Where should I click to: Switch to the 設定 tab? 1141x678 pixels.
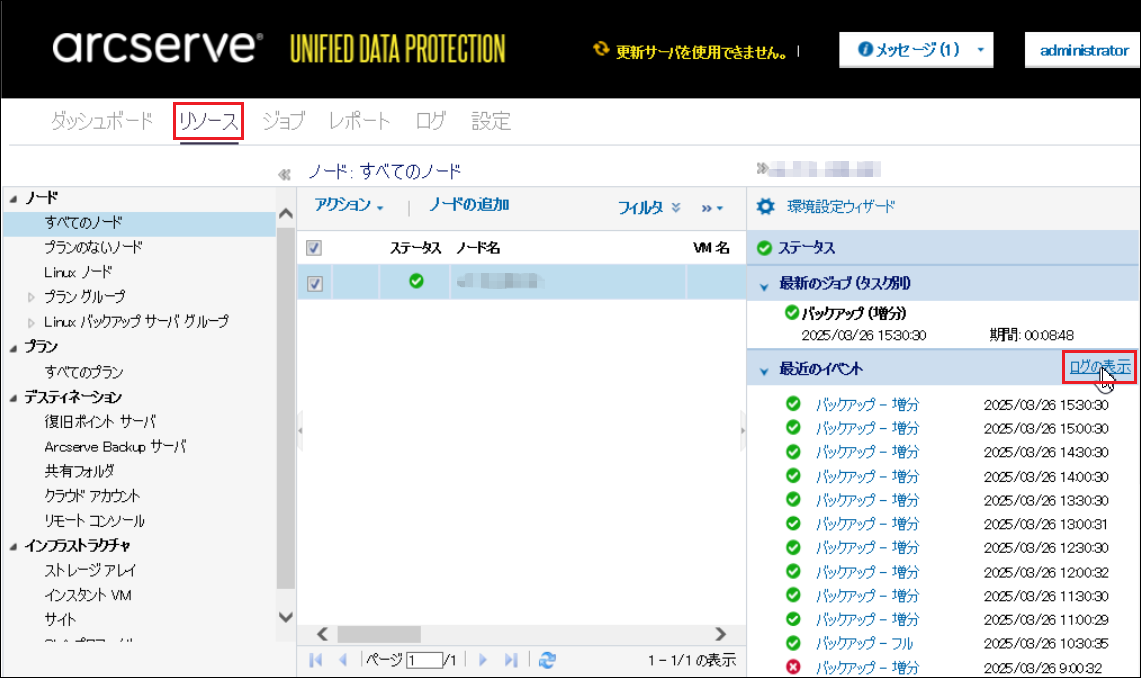(491, 121)
